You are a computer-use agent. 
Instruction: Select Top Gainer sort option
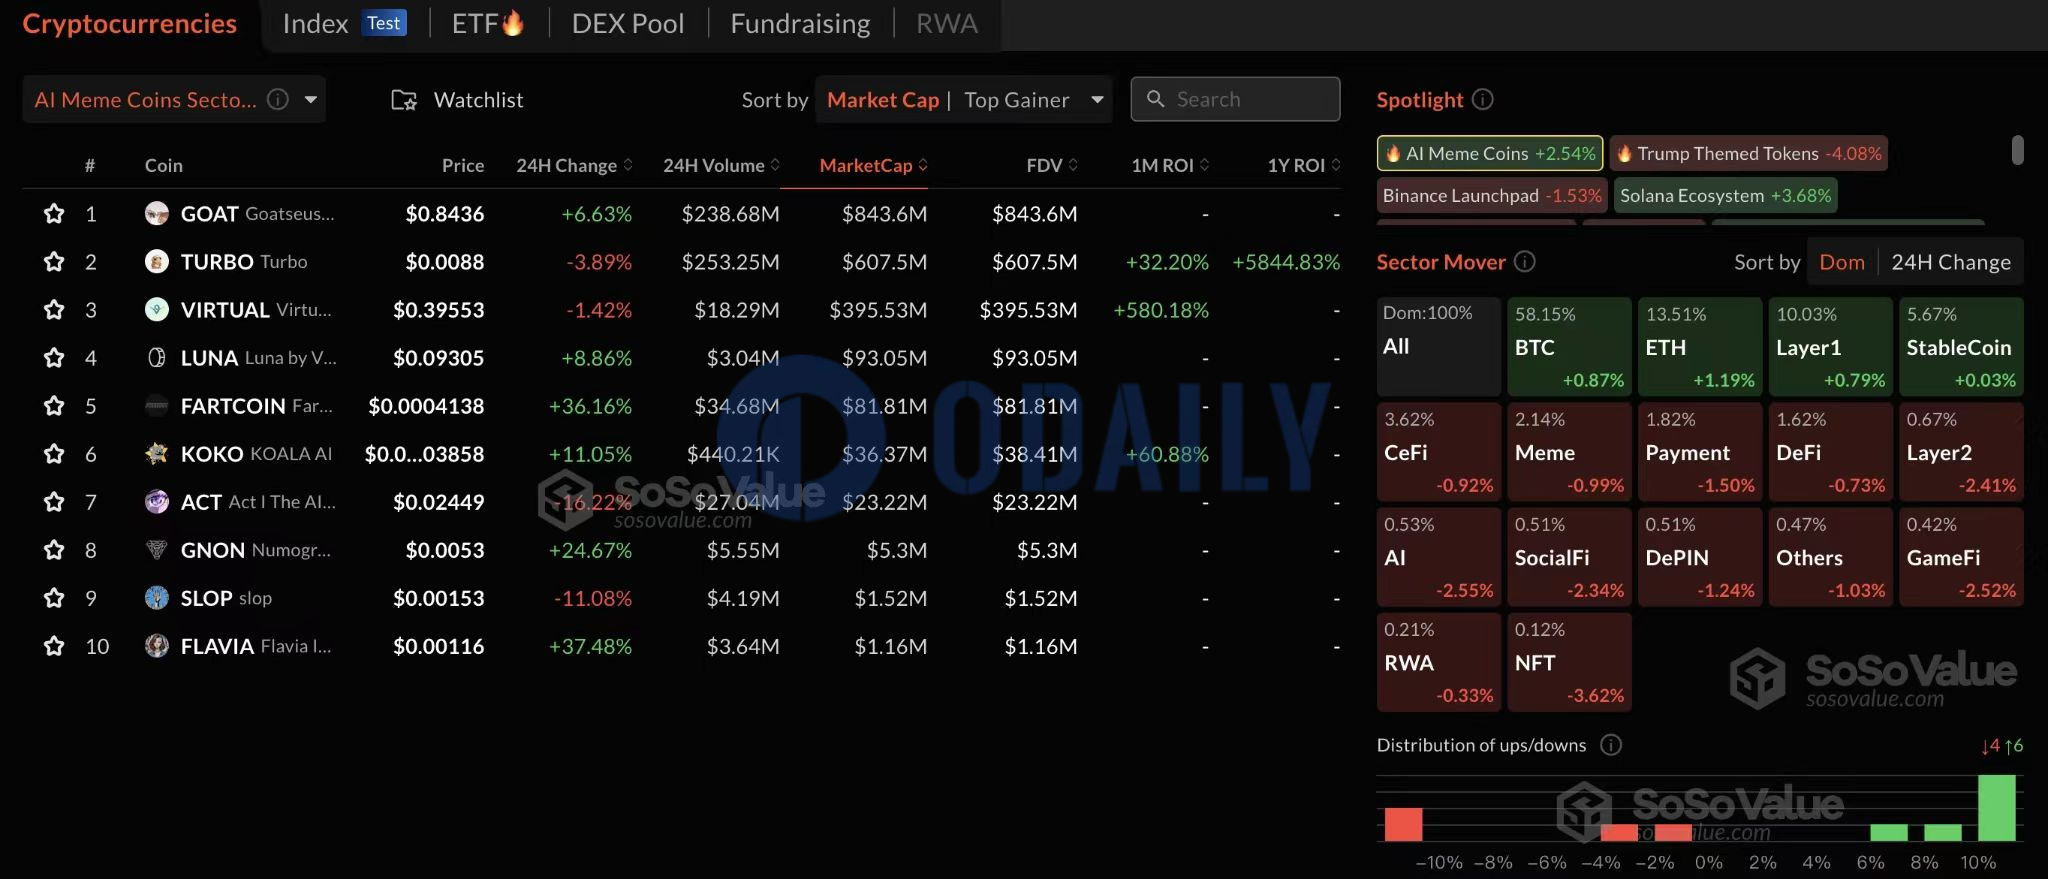pos(1016,100)
